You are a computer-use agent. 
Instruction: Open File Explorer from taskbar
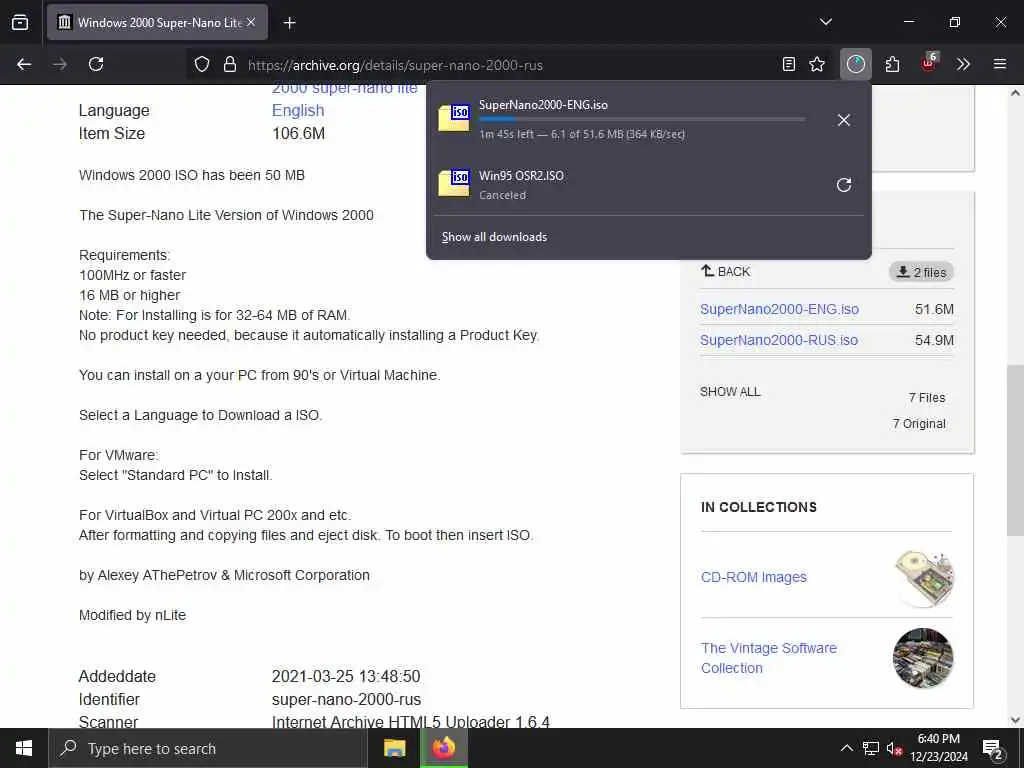click(394, 748)
